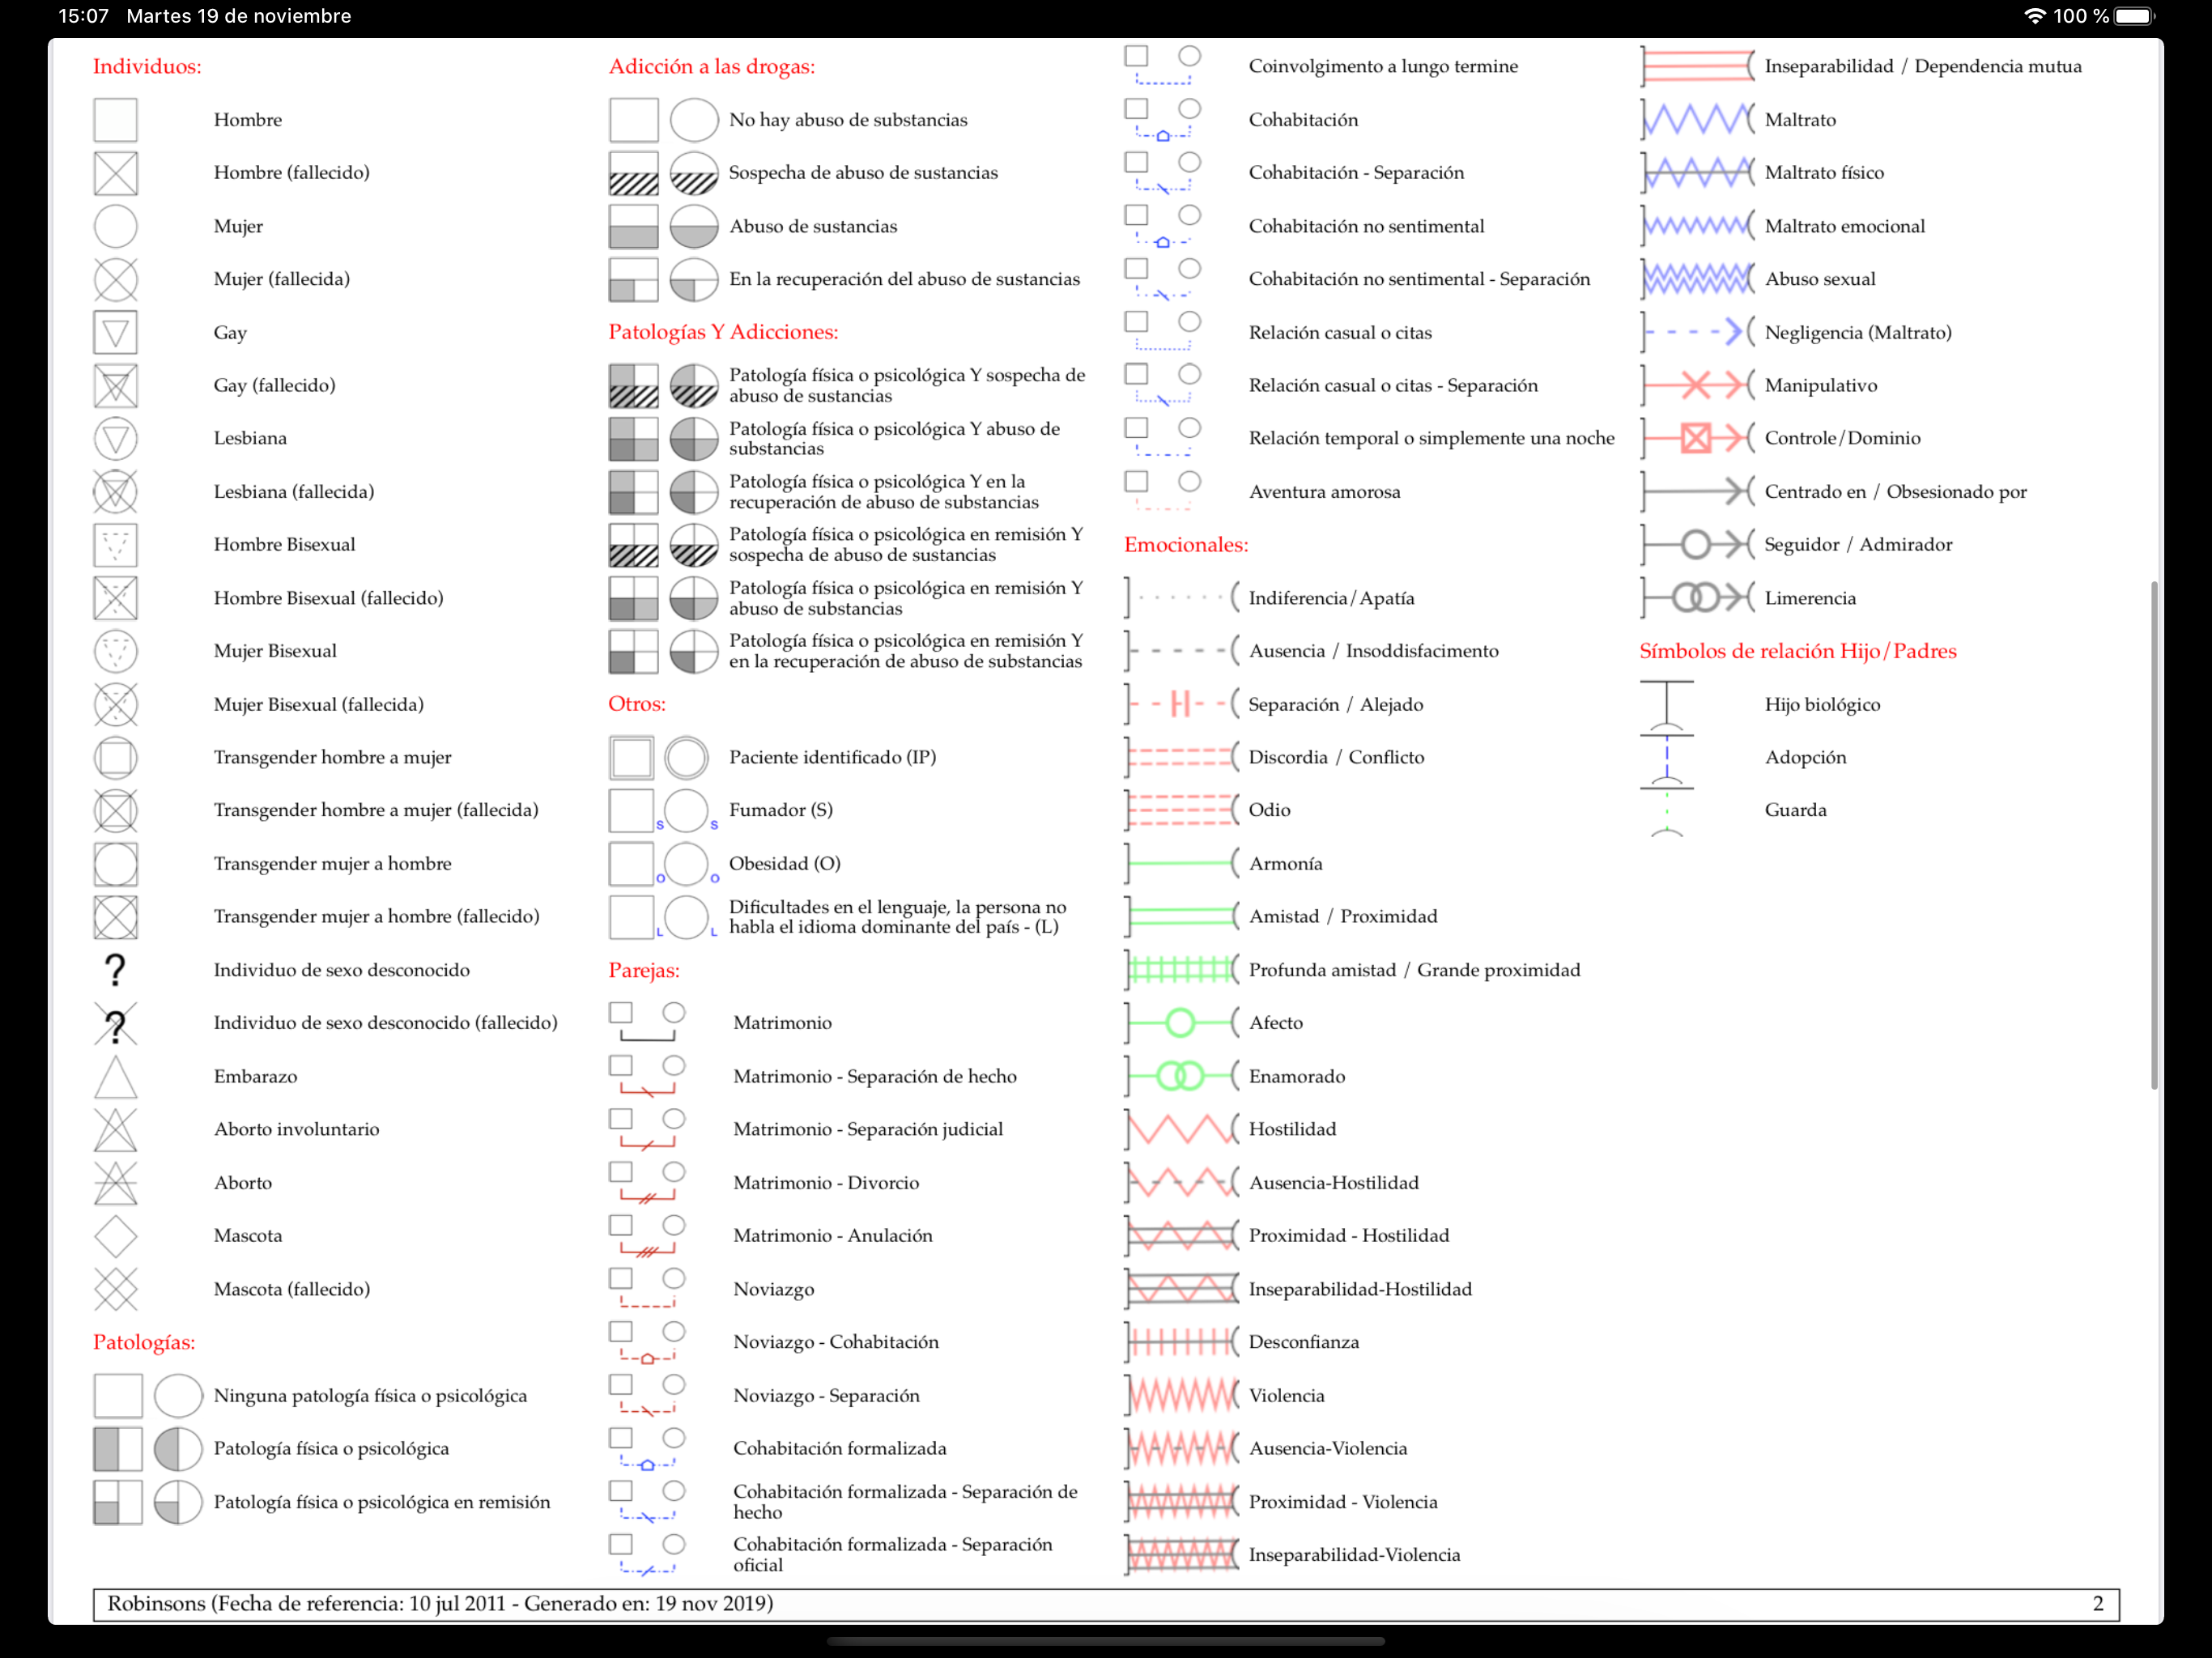The width and height of the screenshot is (2212, 1658).
Task: Tap the Enamorado green double circle symbol
Action: pos(1182,1077)
